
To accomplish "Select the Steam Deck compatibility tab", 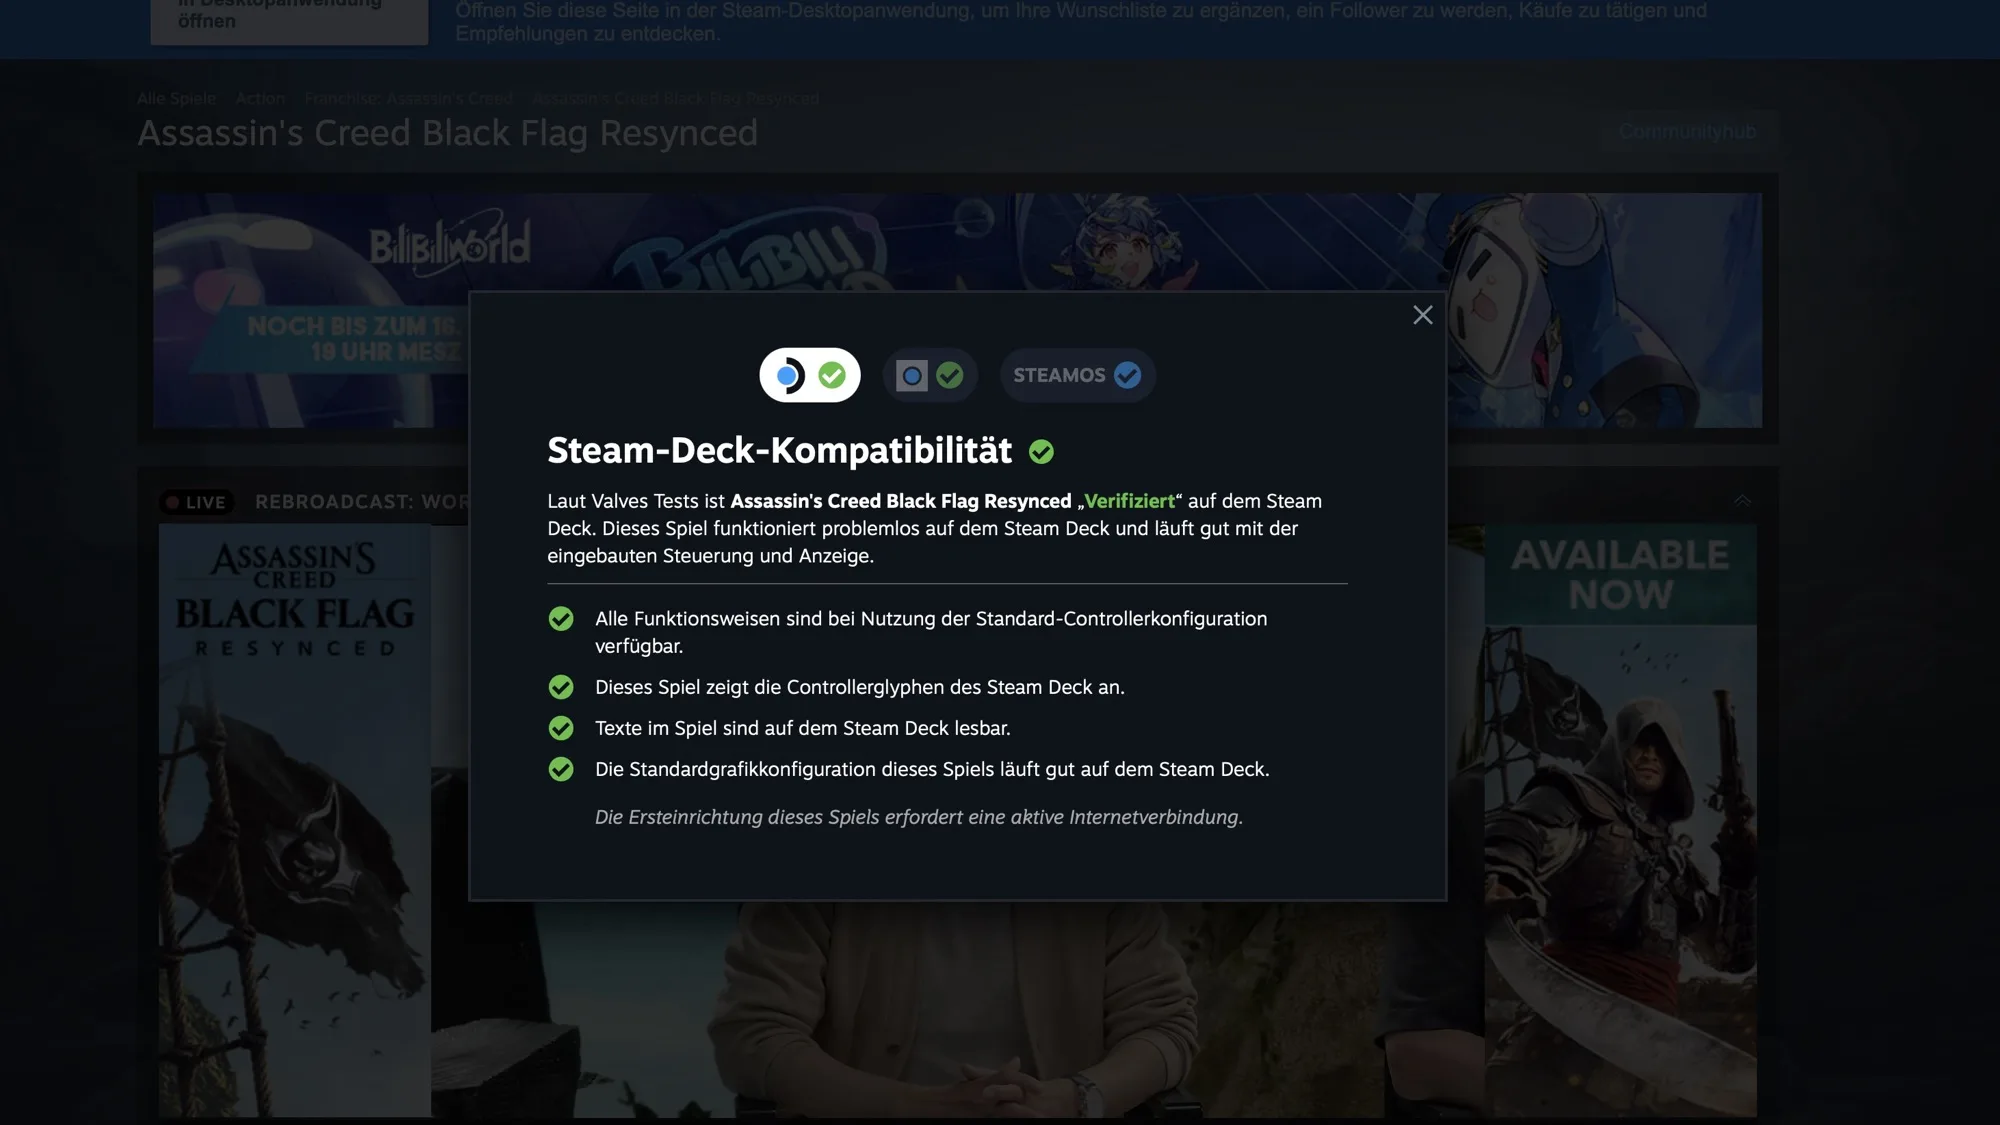I will (809, 375).
